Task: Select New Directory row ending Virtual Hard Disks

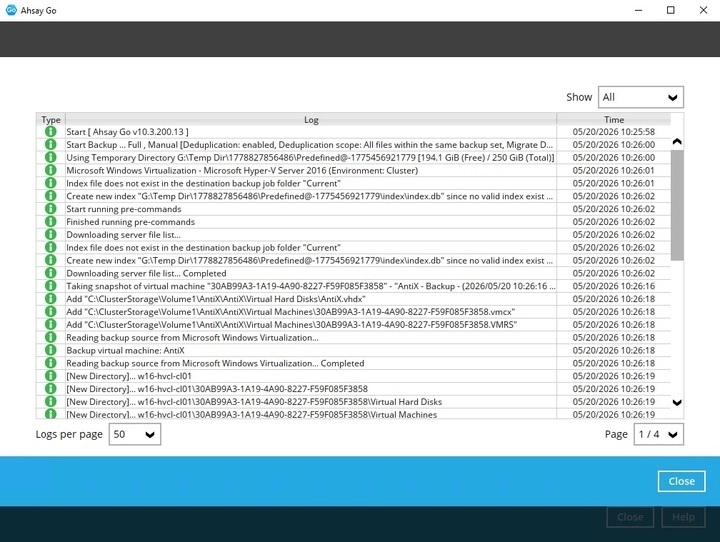Action: click(x=353, y=402)
